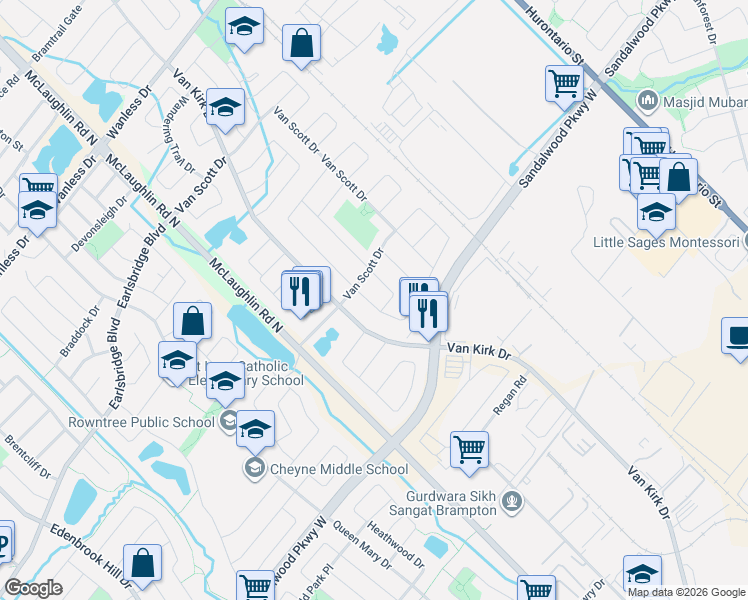748x600 pixels.
Task: Select the Cheyne Middle School place icon
Action: 255,469
